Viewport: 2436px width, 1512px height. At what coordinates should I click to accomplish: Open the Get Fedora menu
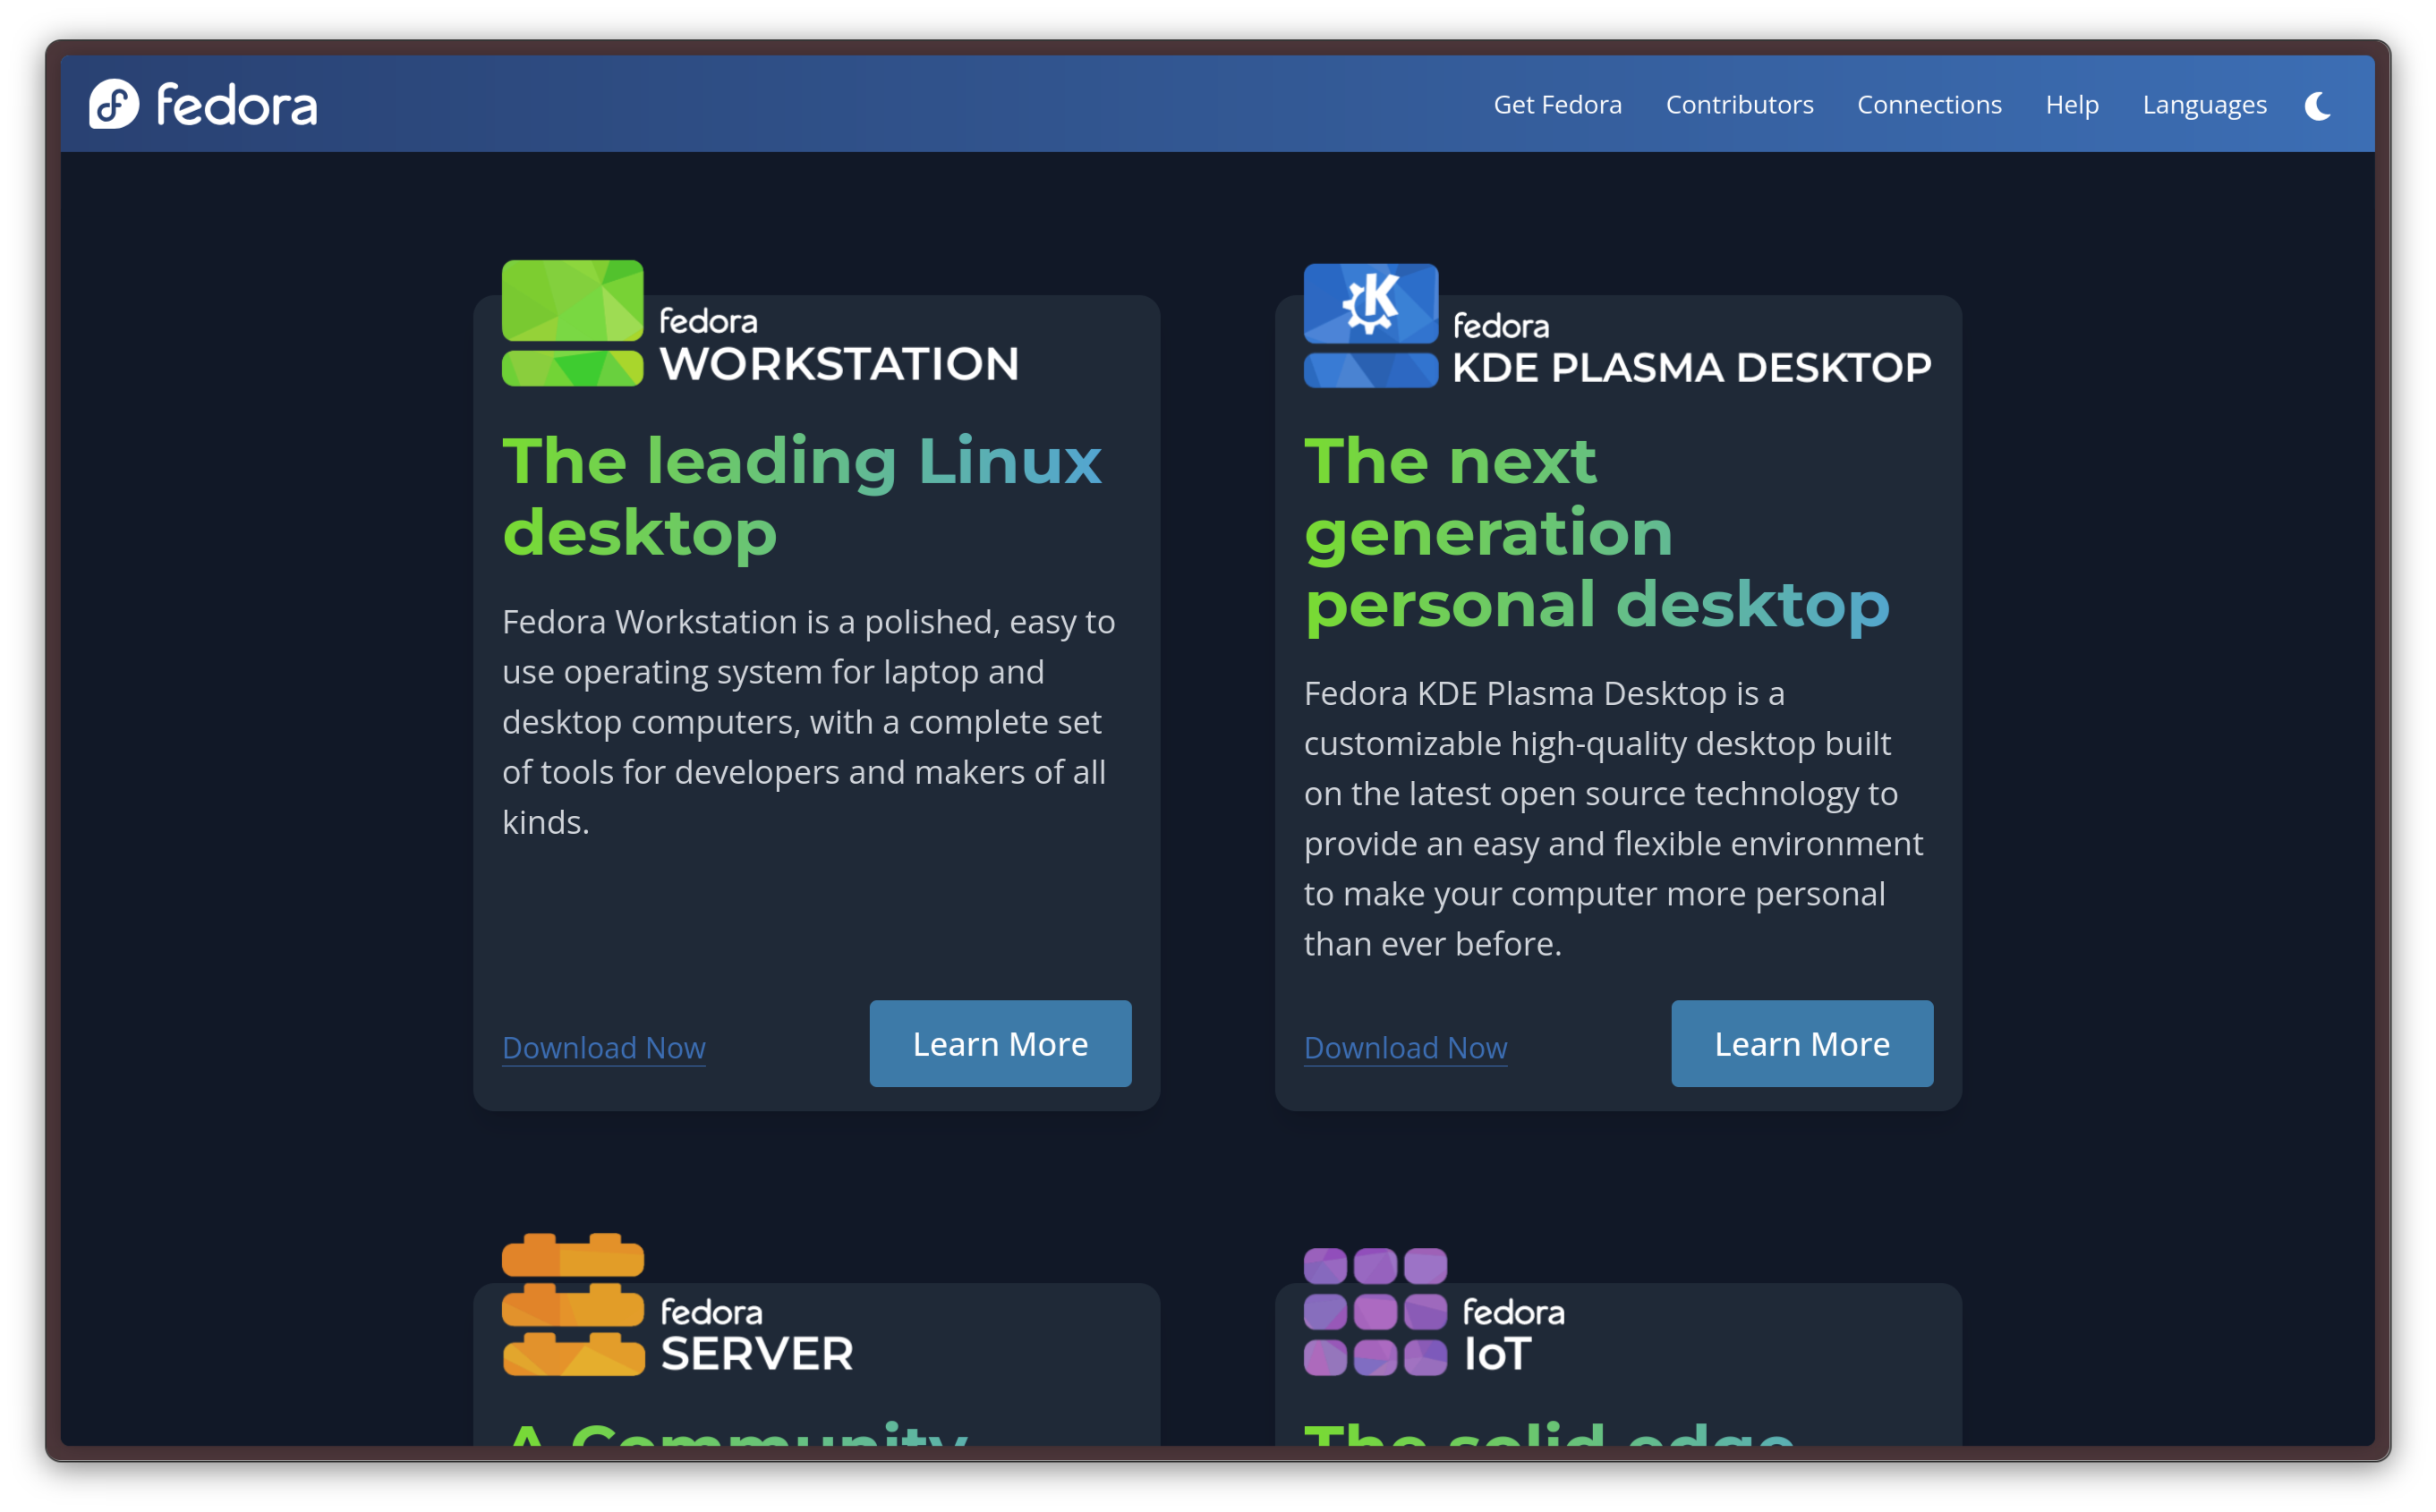(x=1557, y=105)
